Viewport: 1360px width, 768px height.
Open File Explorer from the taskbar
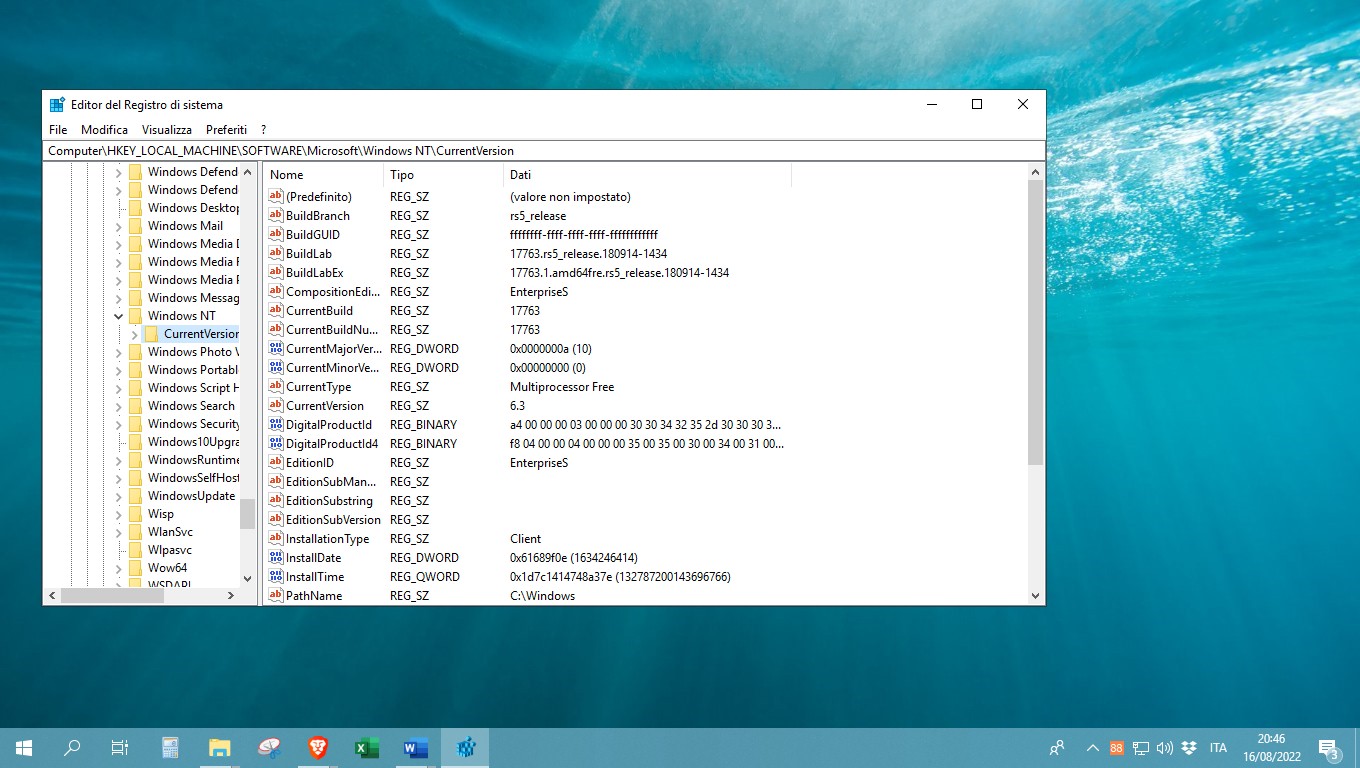(219, 748)
